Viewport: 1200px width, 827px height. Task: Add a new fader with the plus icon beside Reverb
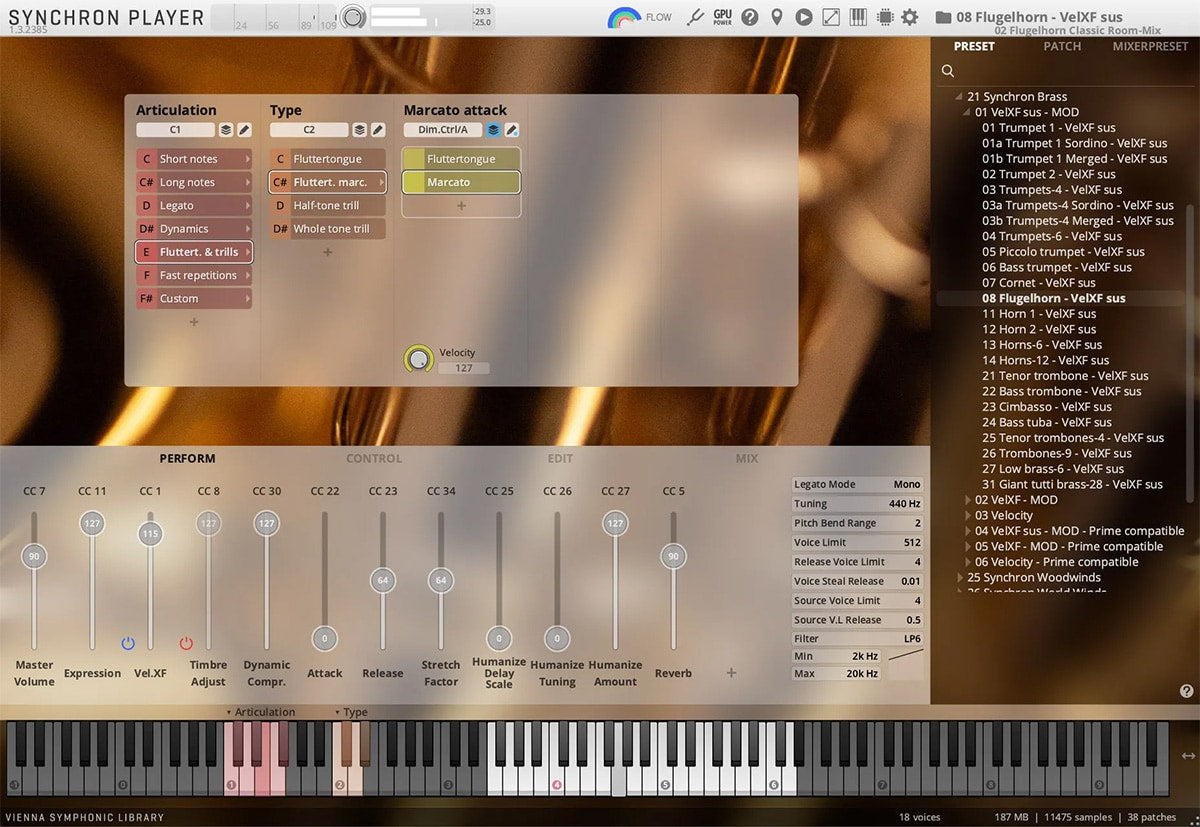pyautogui.click(x=731, y=673)
